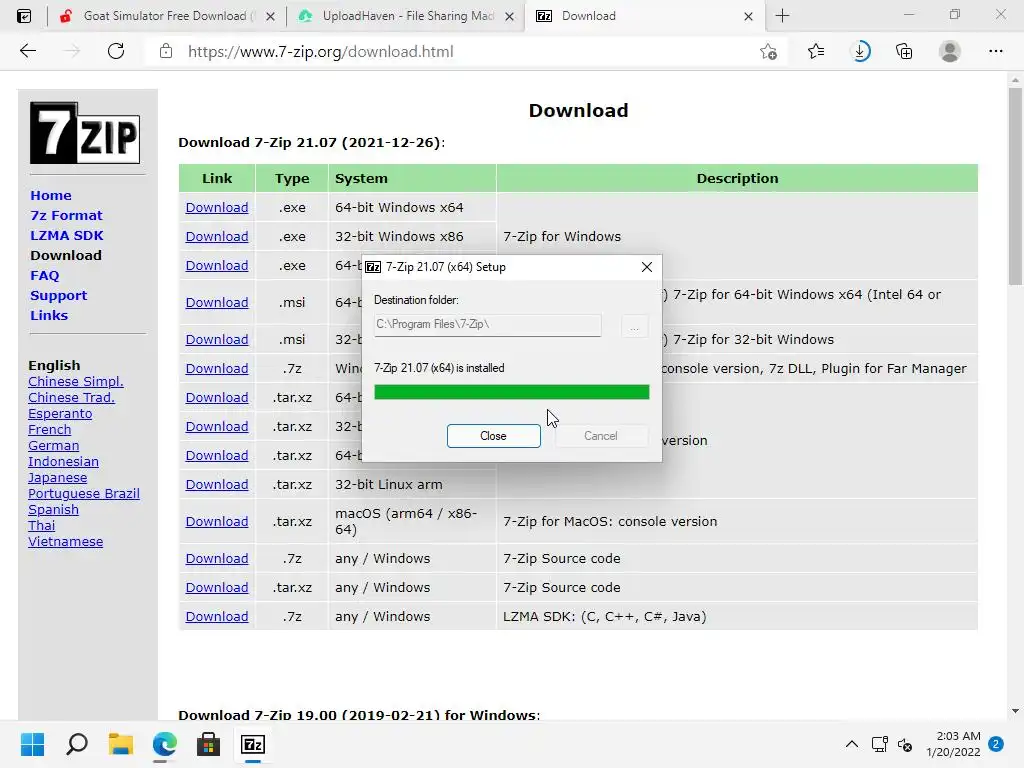Click Close in 7-Zip Setup dialog
The image size is (1024, 768).
click(x=493, y=436)
